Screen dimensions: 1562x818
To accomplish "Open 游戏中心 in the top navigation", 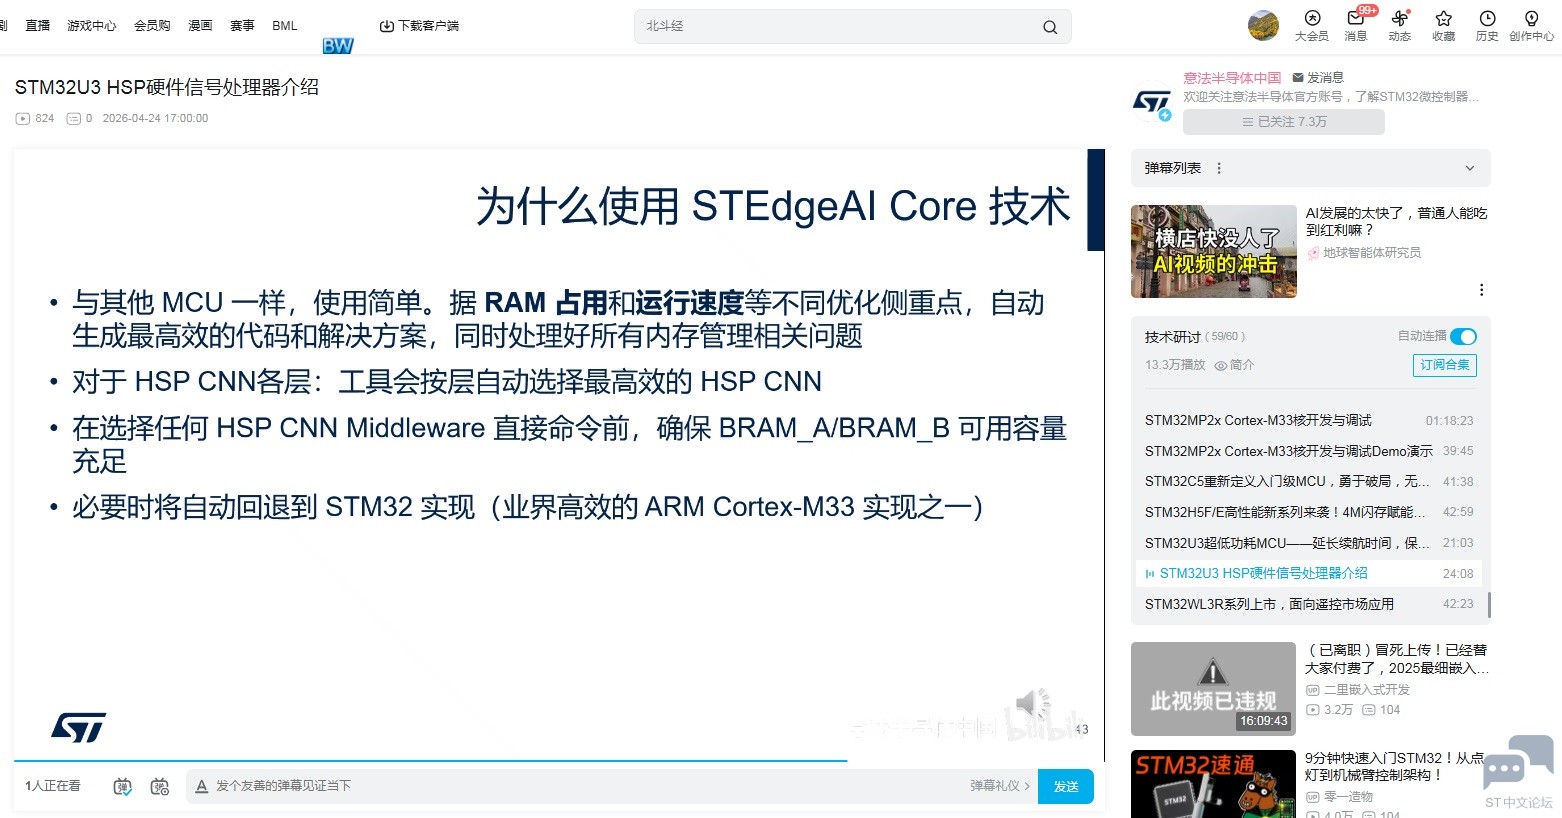I will (x=92, y=26).
